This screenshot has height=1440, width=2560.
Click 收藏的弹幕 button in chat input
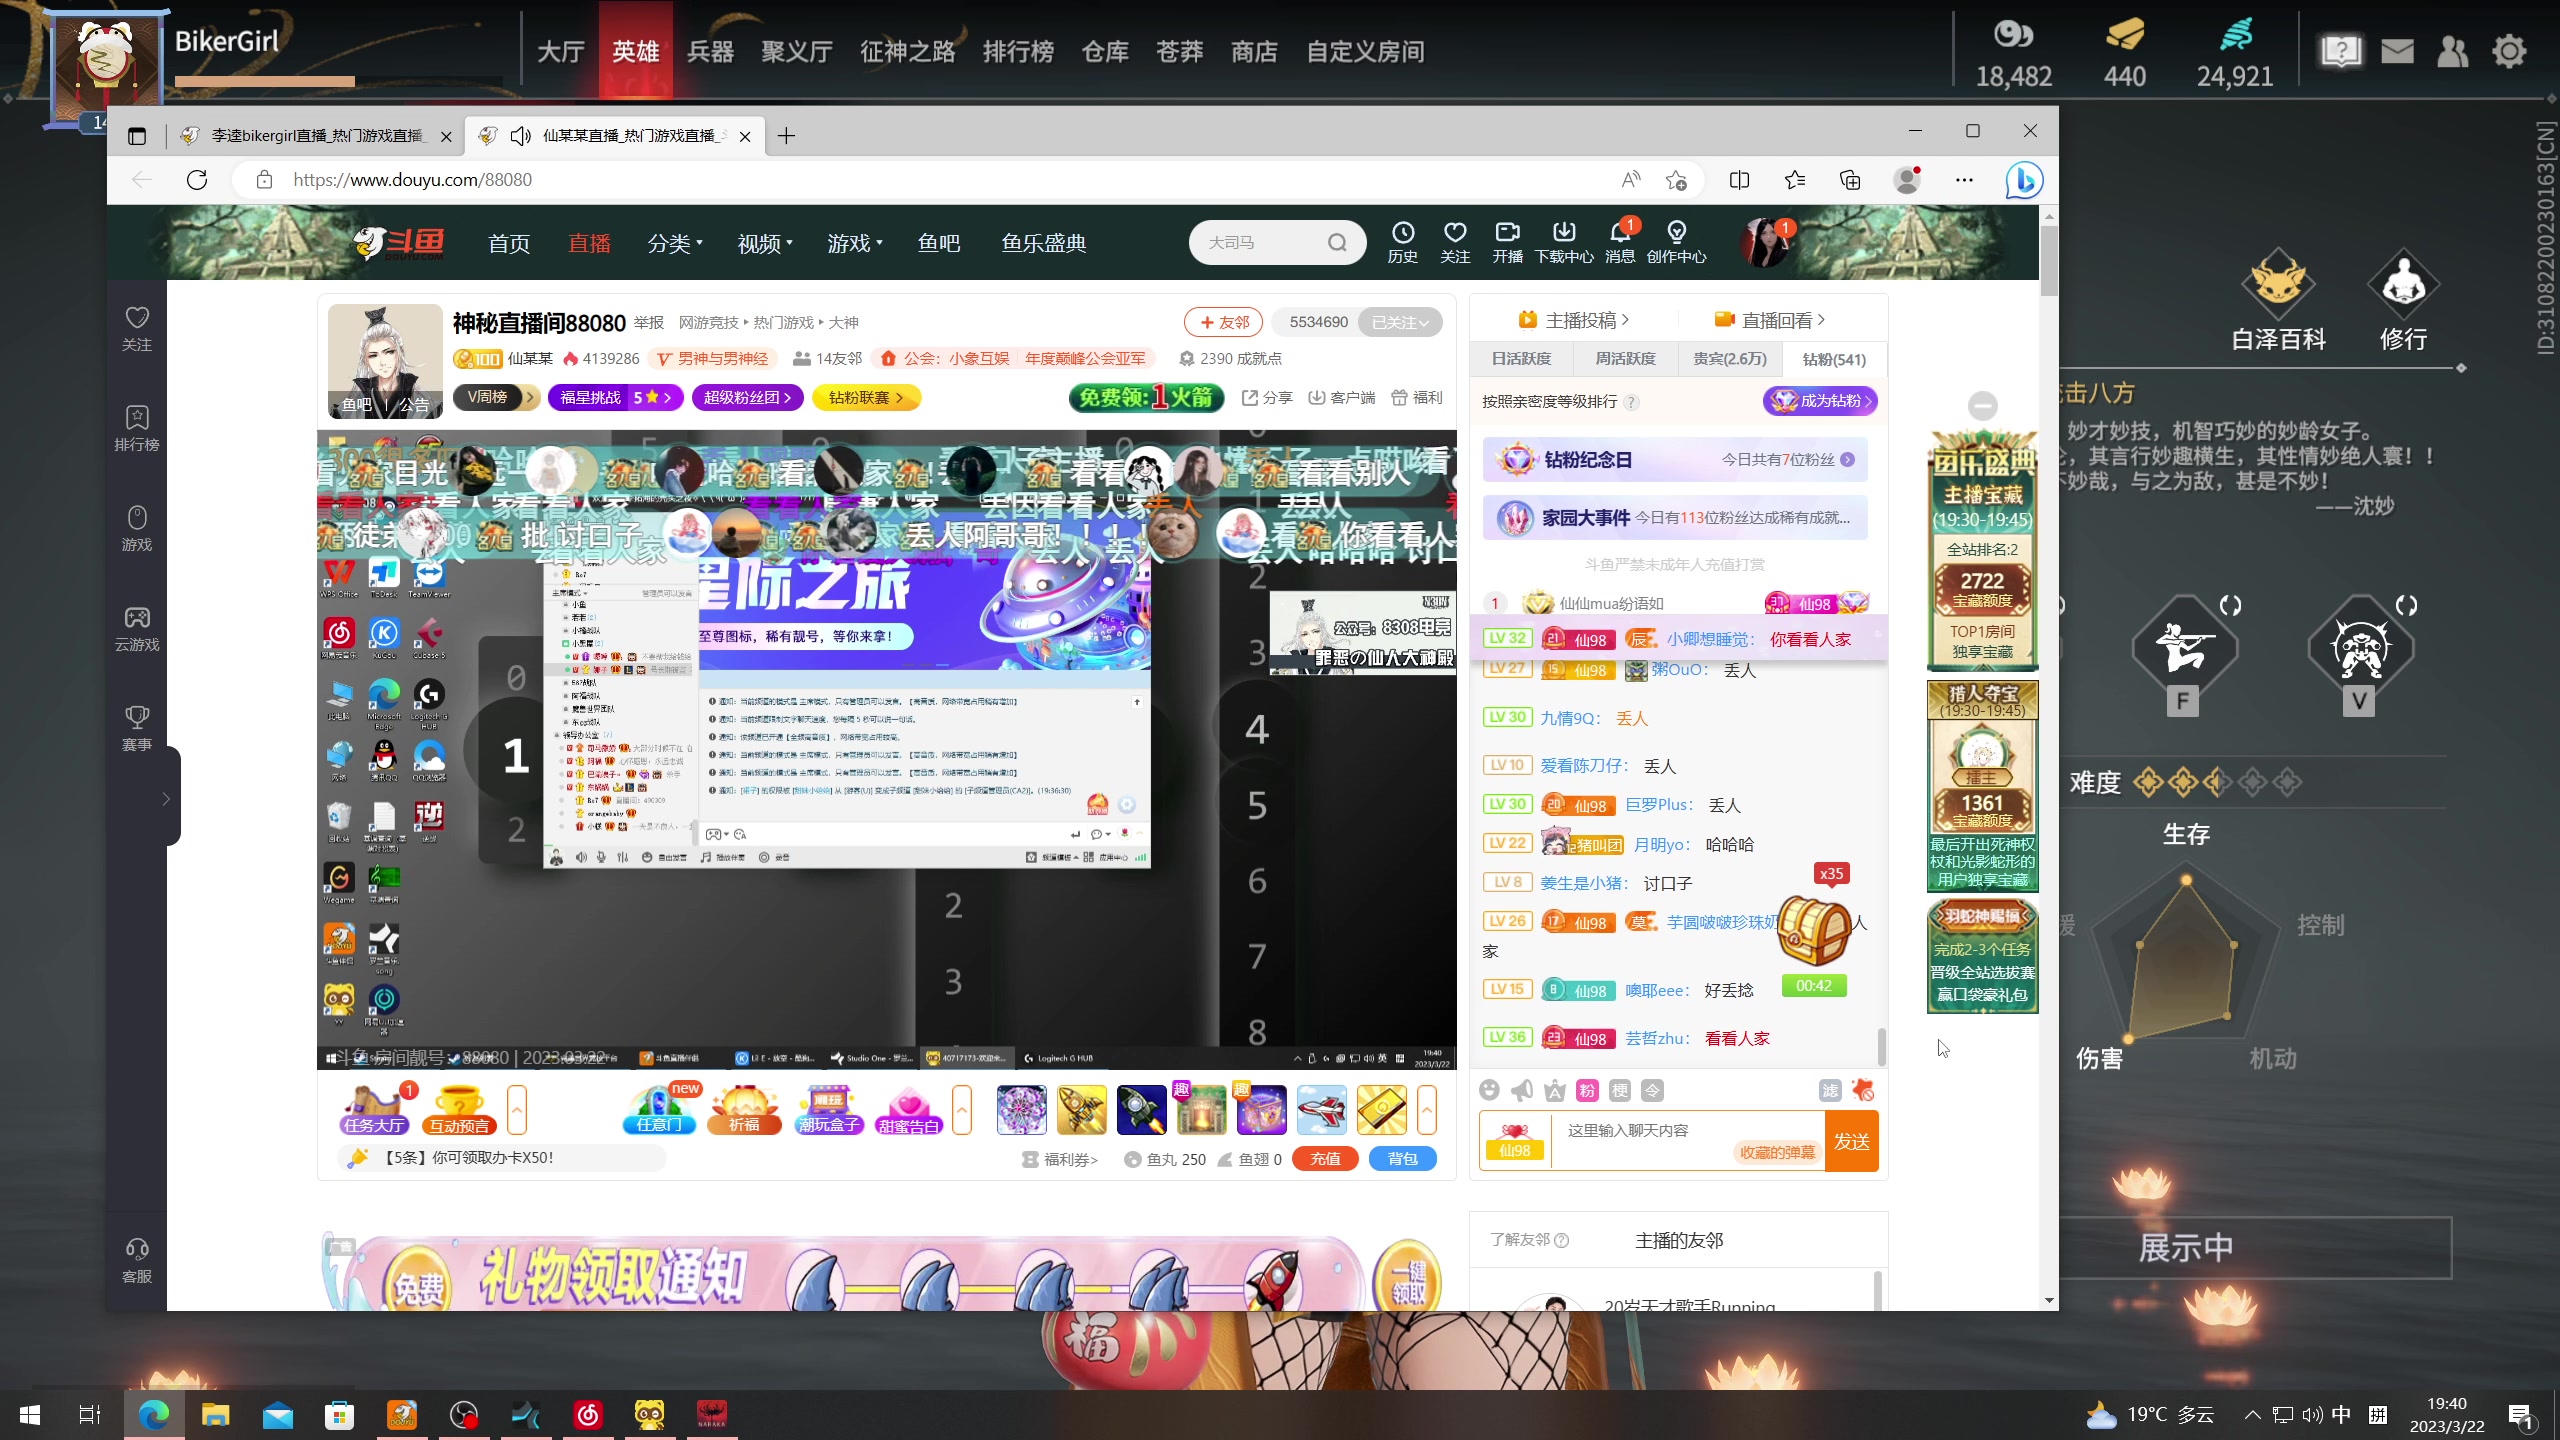[1777, 1152]
